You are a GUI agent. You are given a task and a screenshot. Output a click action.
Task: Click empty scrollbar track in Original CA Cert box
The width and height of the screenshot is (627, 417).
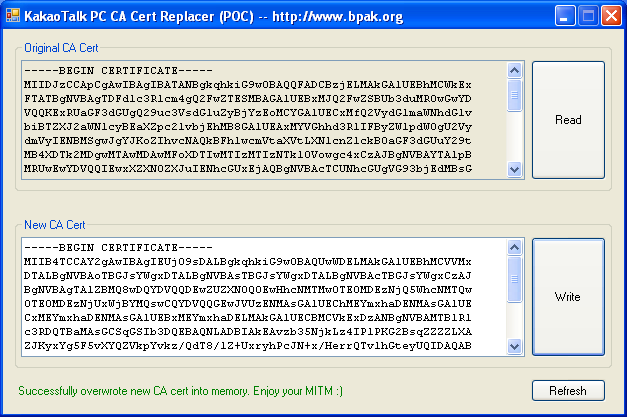click(x=515, y=140)
